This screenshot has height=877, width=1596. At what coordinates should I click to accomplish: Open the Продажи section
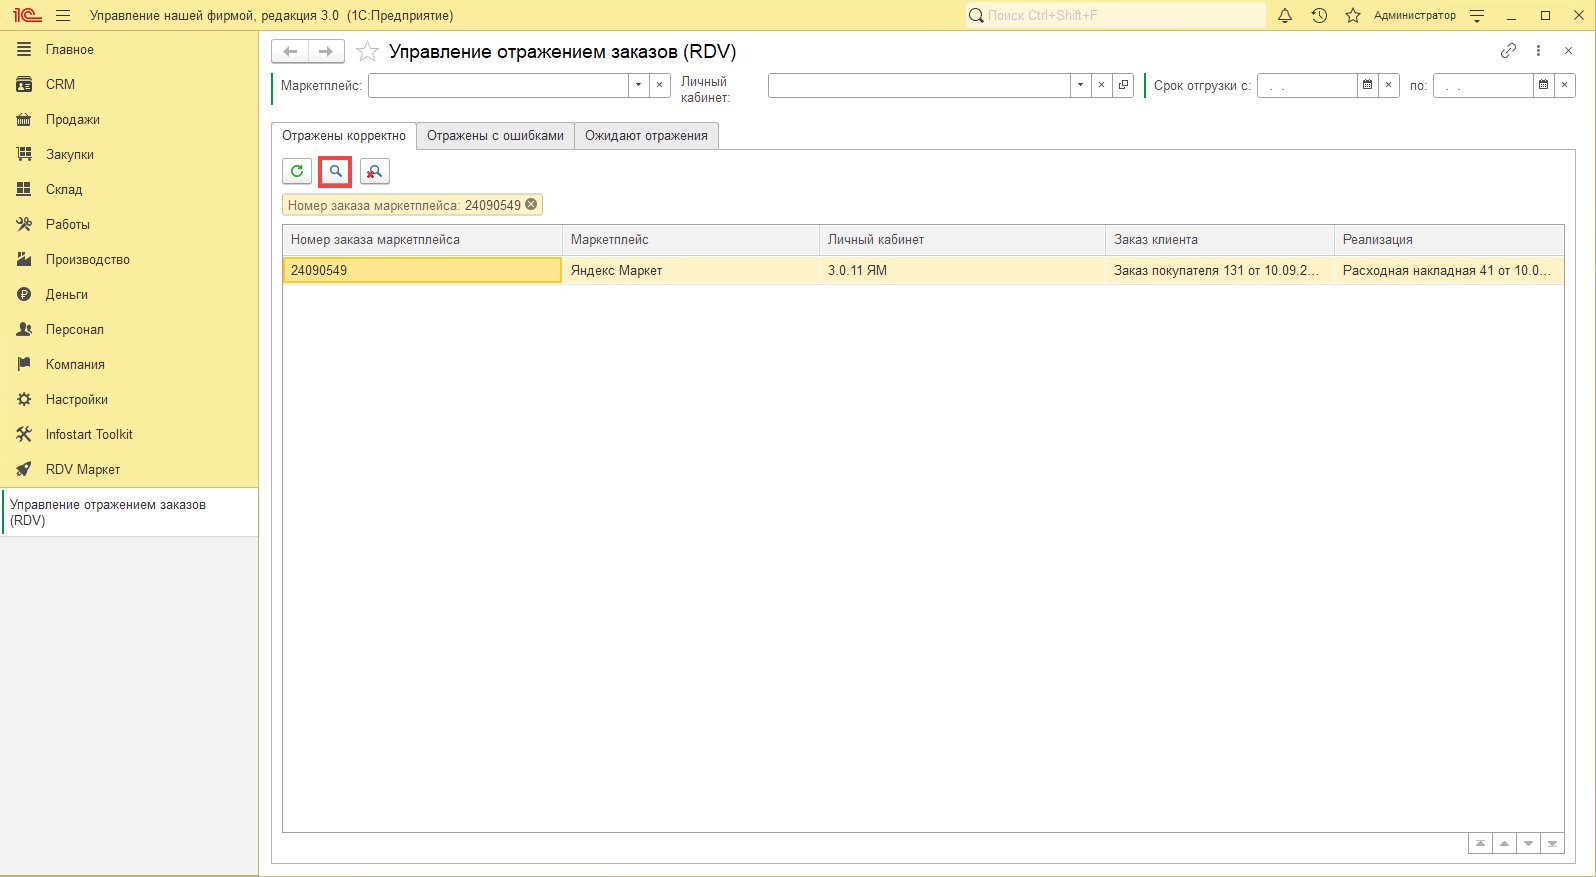point(72,119)
